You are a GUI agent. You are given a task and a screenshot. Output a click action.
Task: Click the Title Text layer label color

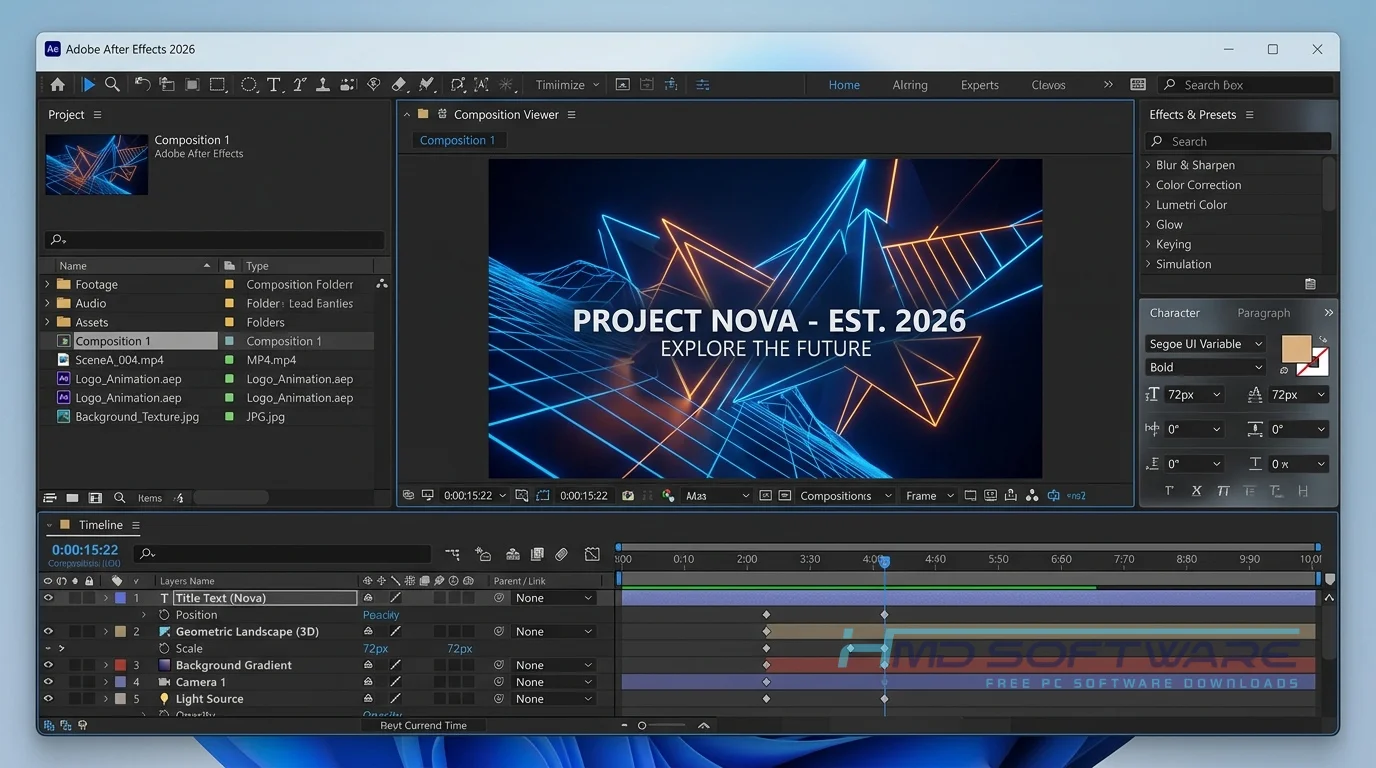pyautogui.click(x=120, y=598)
